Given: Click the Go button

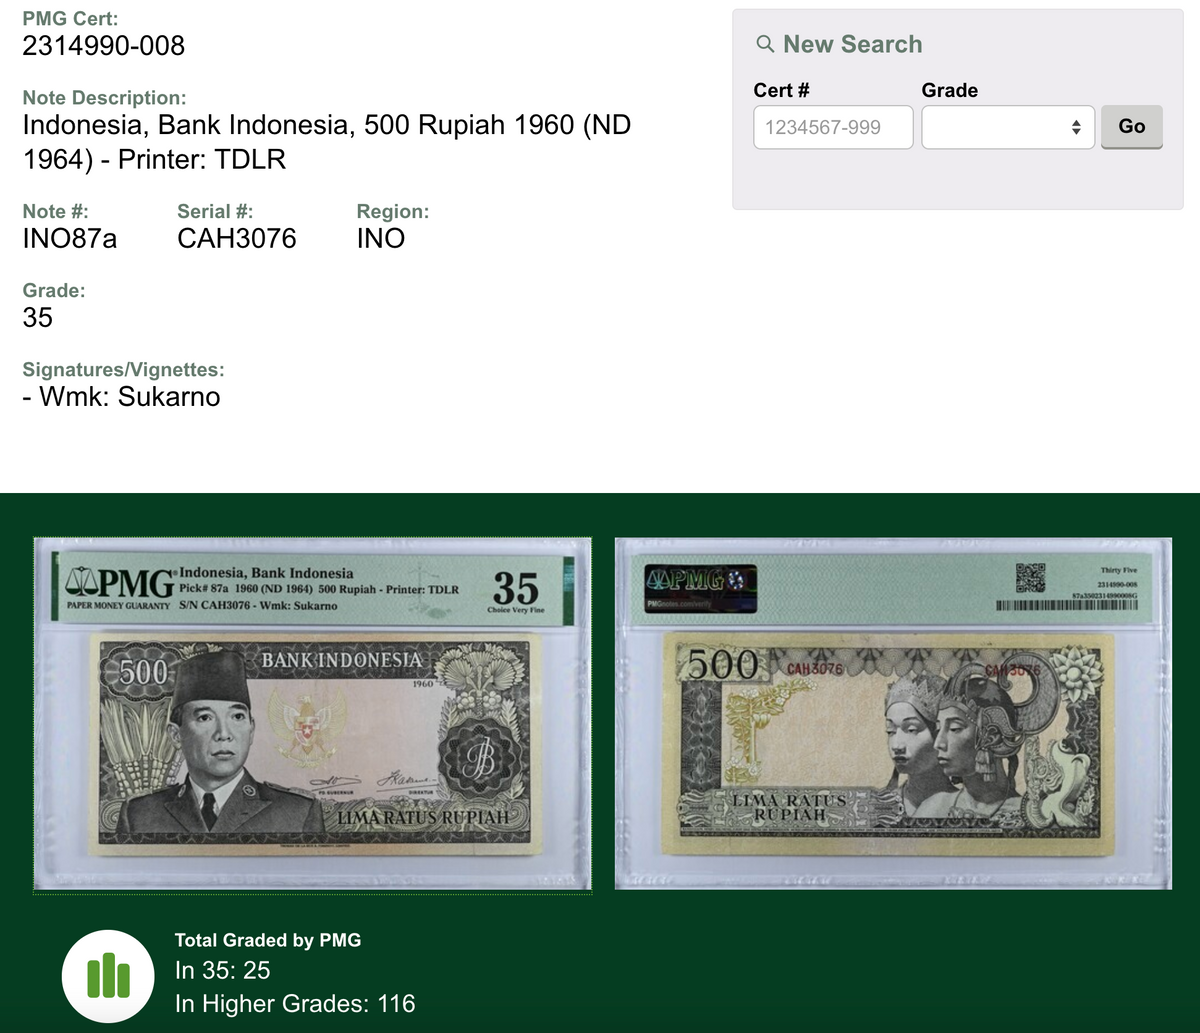Looking at the screenshot, I should (1132, 127).
